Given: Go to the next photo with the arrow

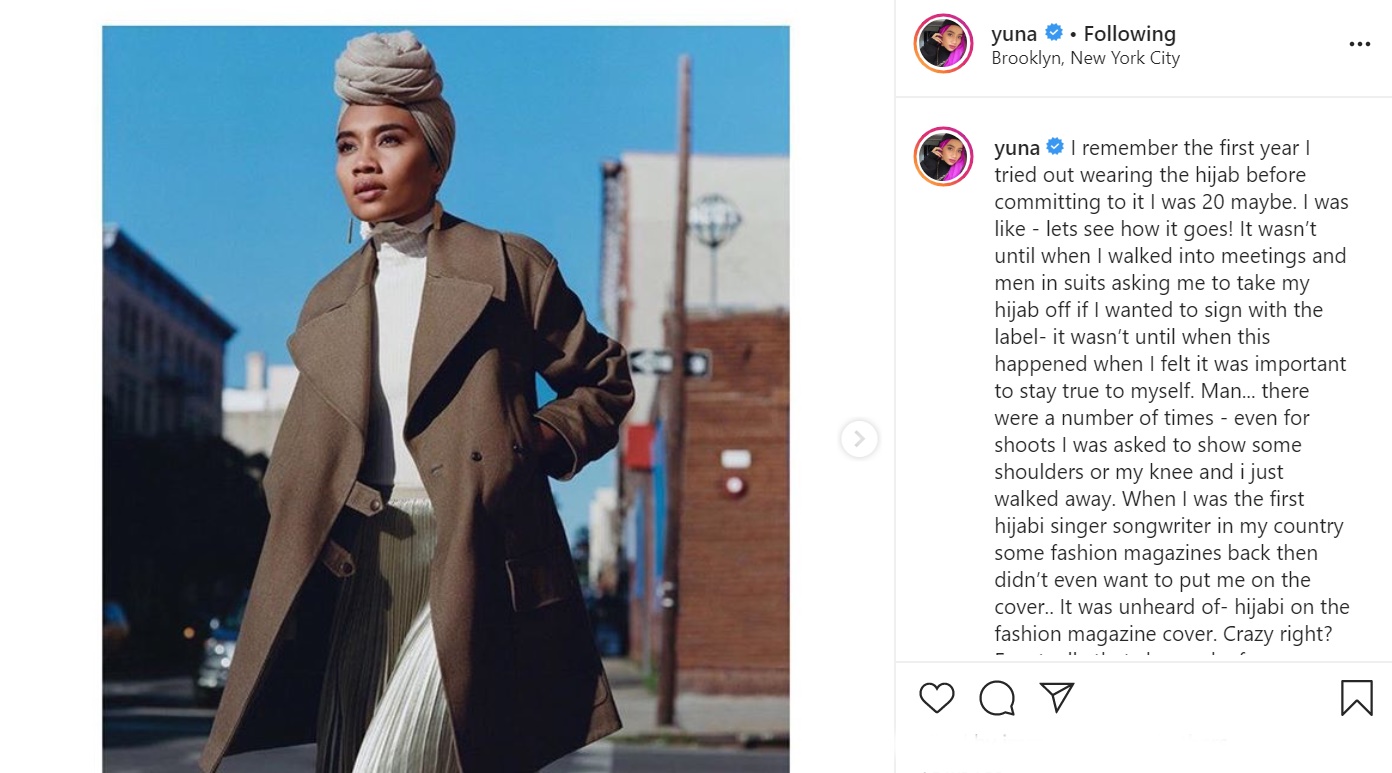Looking at the screenshot, I should (859, 439).
